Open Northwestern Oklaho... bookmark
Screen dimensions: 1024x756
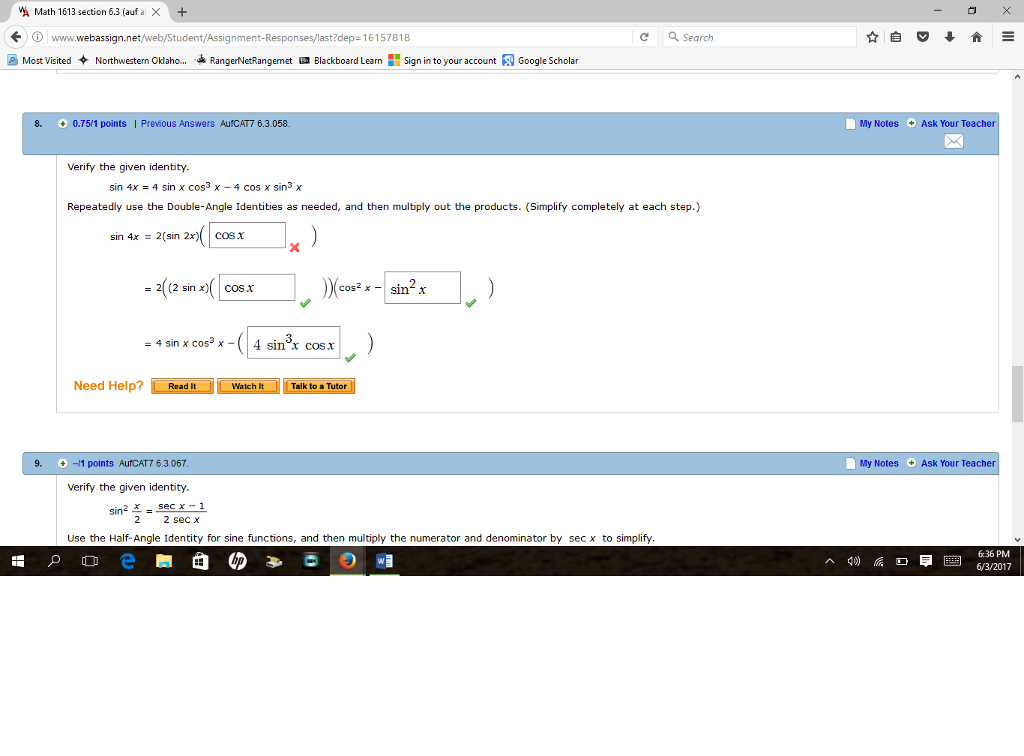click(133, 60)
